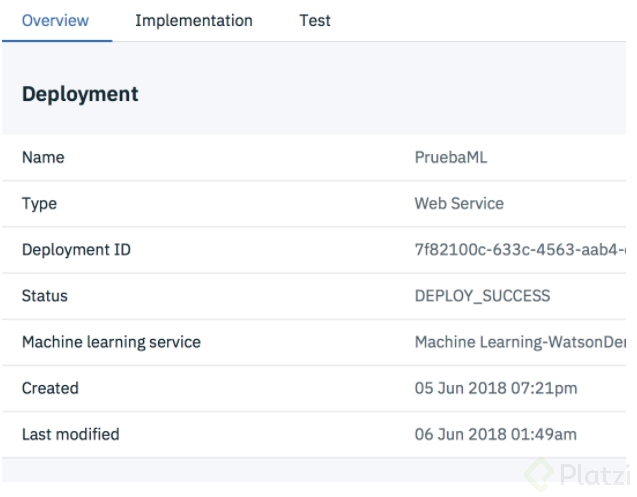Open the Machine Learning-Watson service link
This screenshot has width=637, height=497.
tap(520, 342)
